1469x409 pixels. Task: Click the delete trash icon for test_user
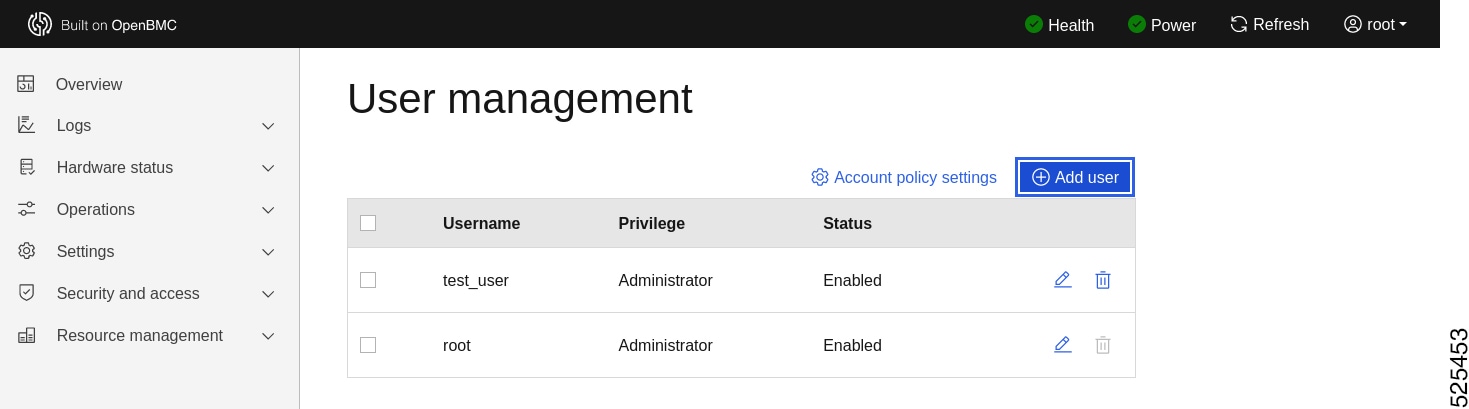1102,280
